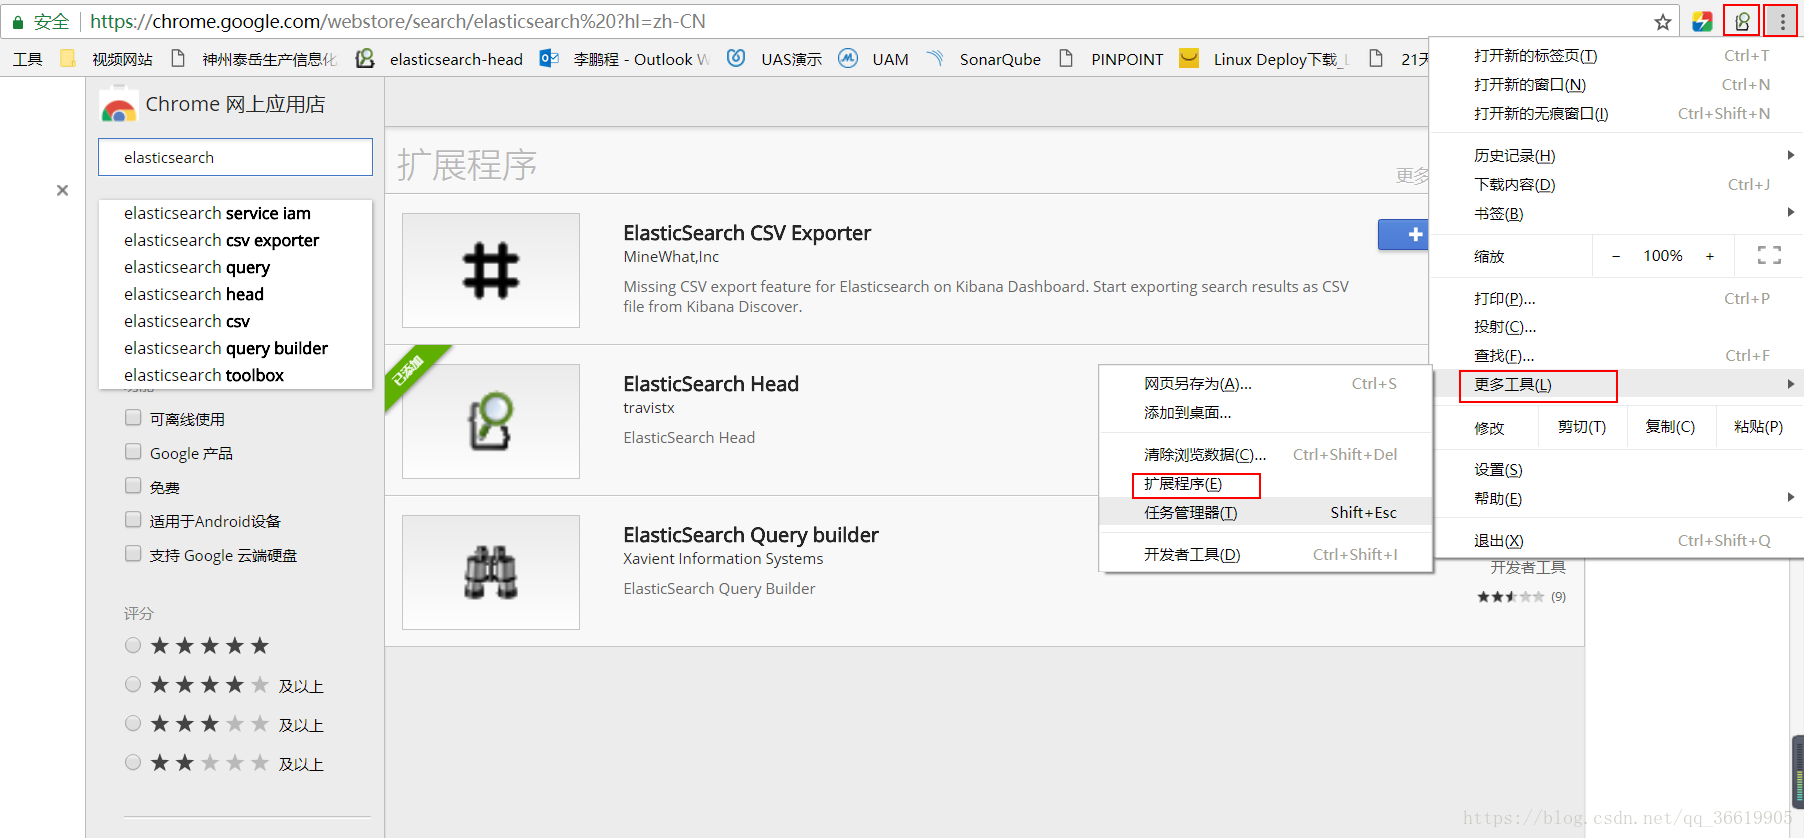Click the fullscreen icon in zoom row

[x=1769, y=256]
